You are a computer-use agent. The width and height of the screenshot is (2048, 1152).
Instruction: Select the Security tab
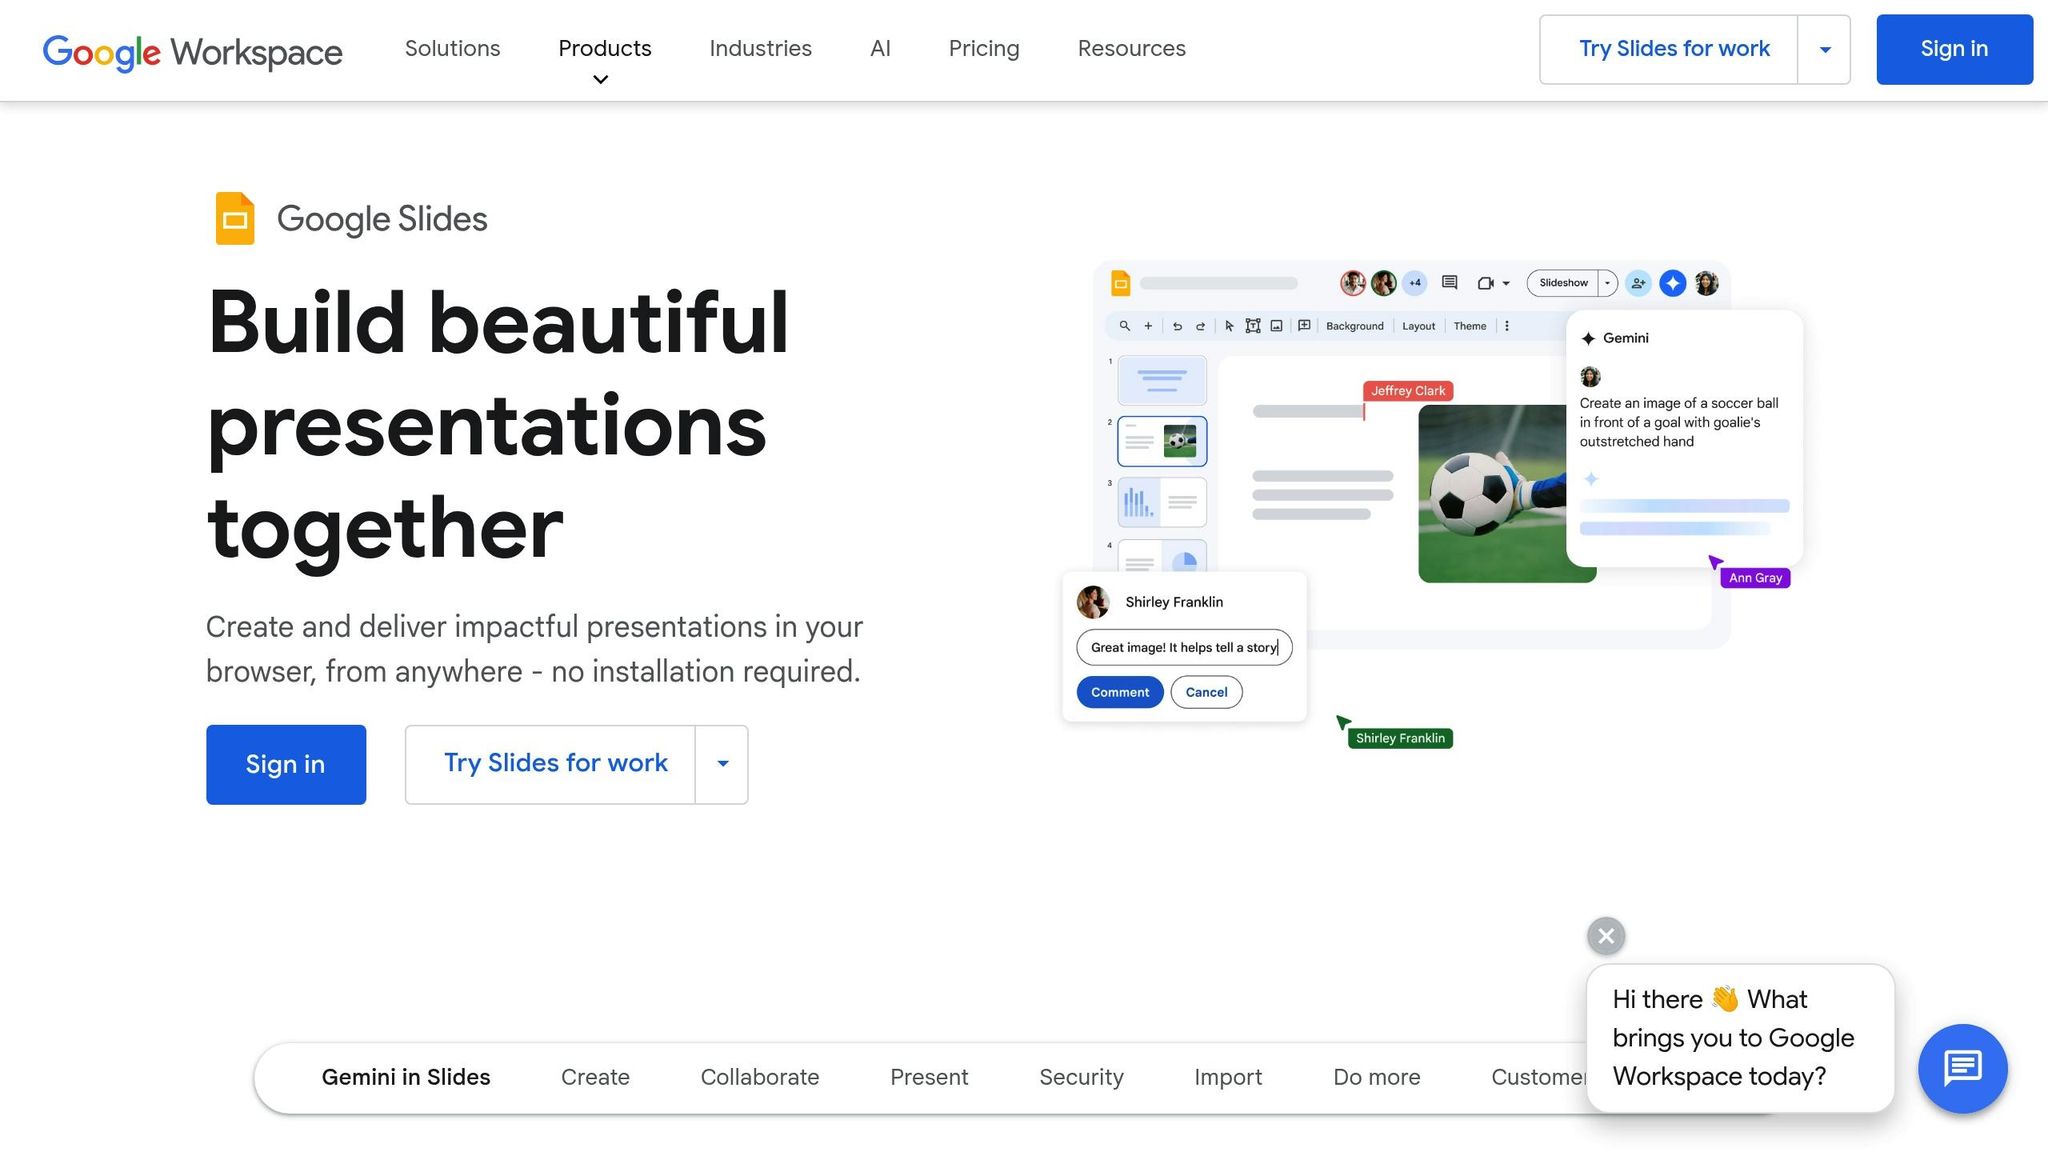(1081, 1077)
